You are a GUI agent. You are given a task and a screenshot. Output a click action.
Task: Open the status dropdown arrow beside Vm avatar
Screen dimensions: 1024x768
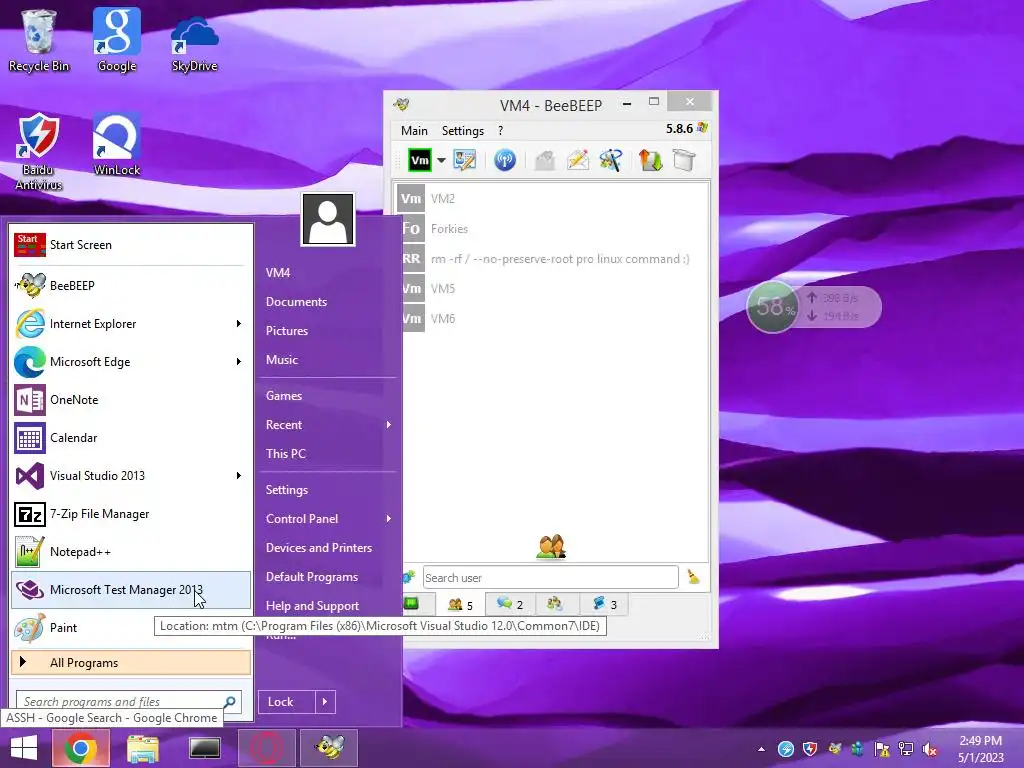click(x=441, y=161)
